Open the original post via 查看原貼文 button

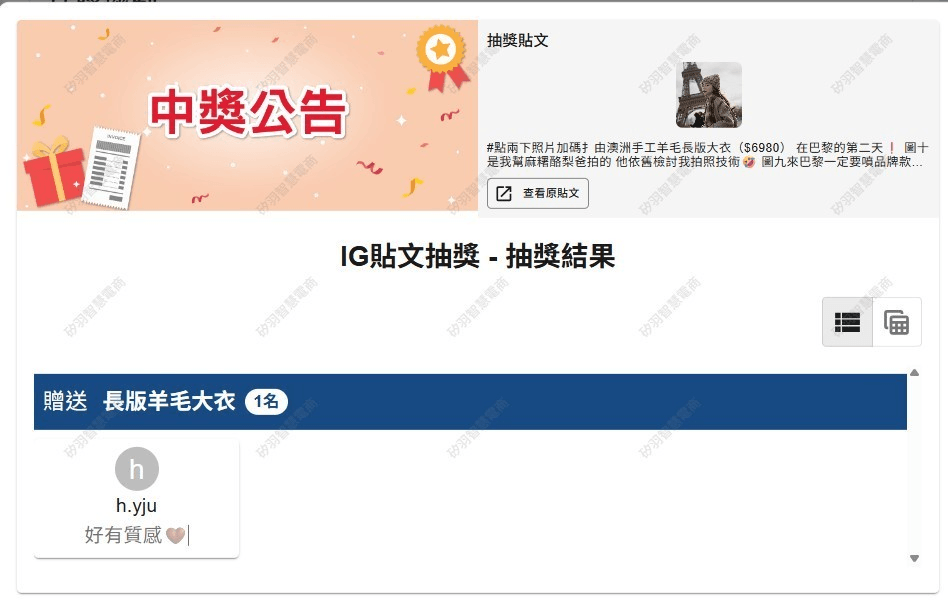pyautogui.click(x=537, y=193)
